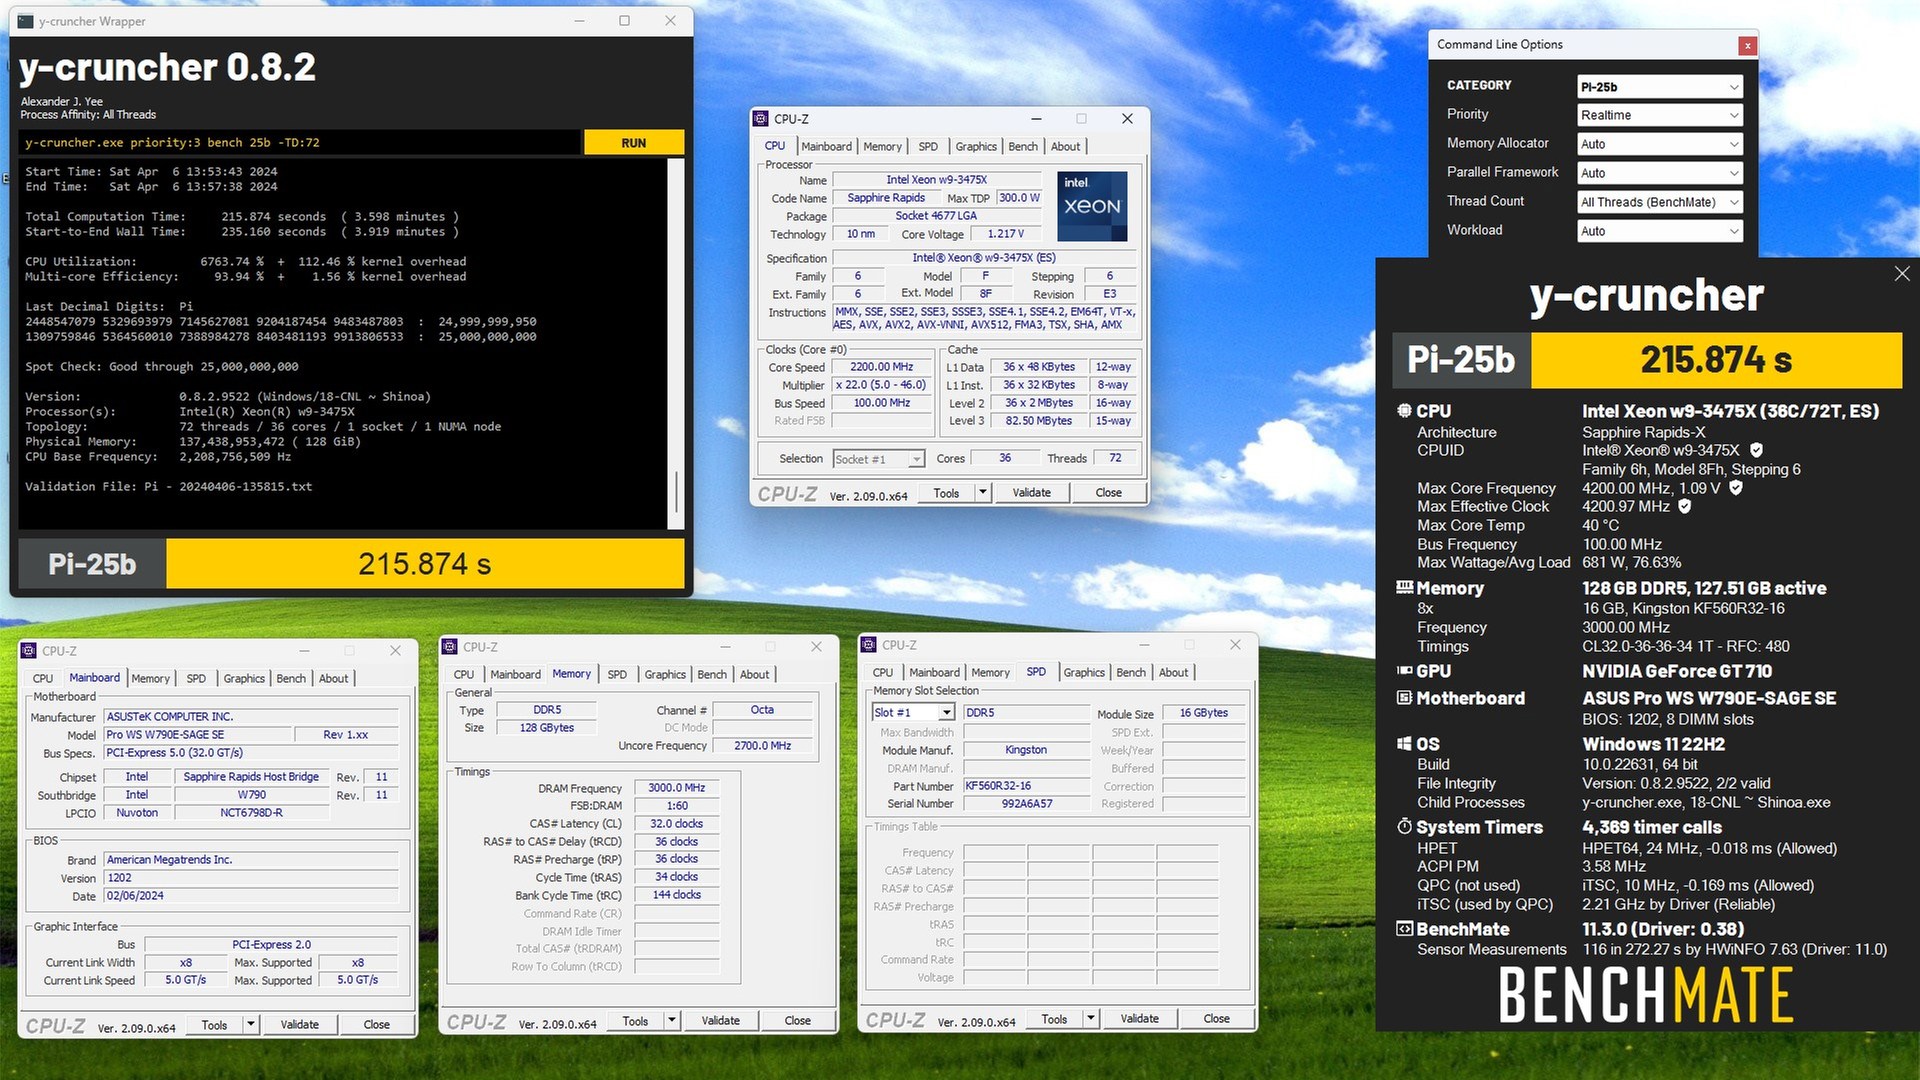Expand the Memory Allocator dropdown

tap(1660, 144)
